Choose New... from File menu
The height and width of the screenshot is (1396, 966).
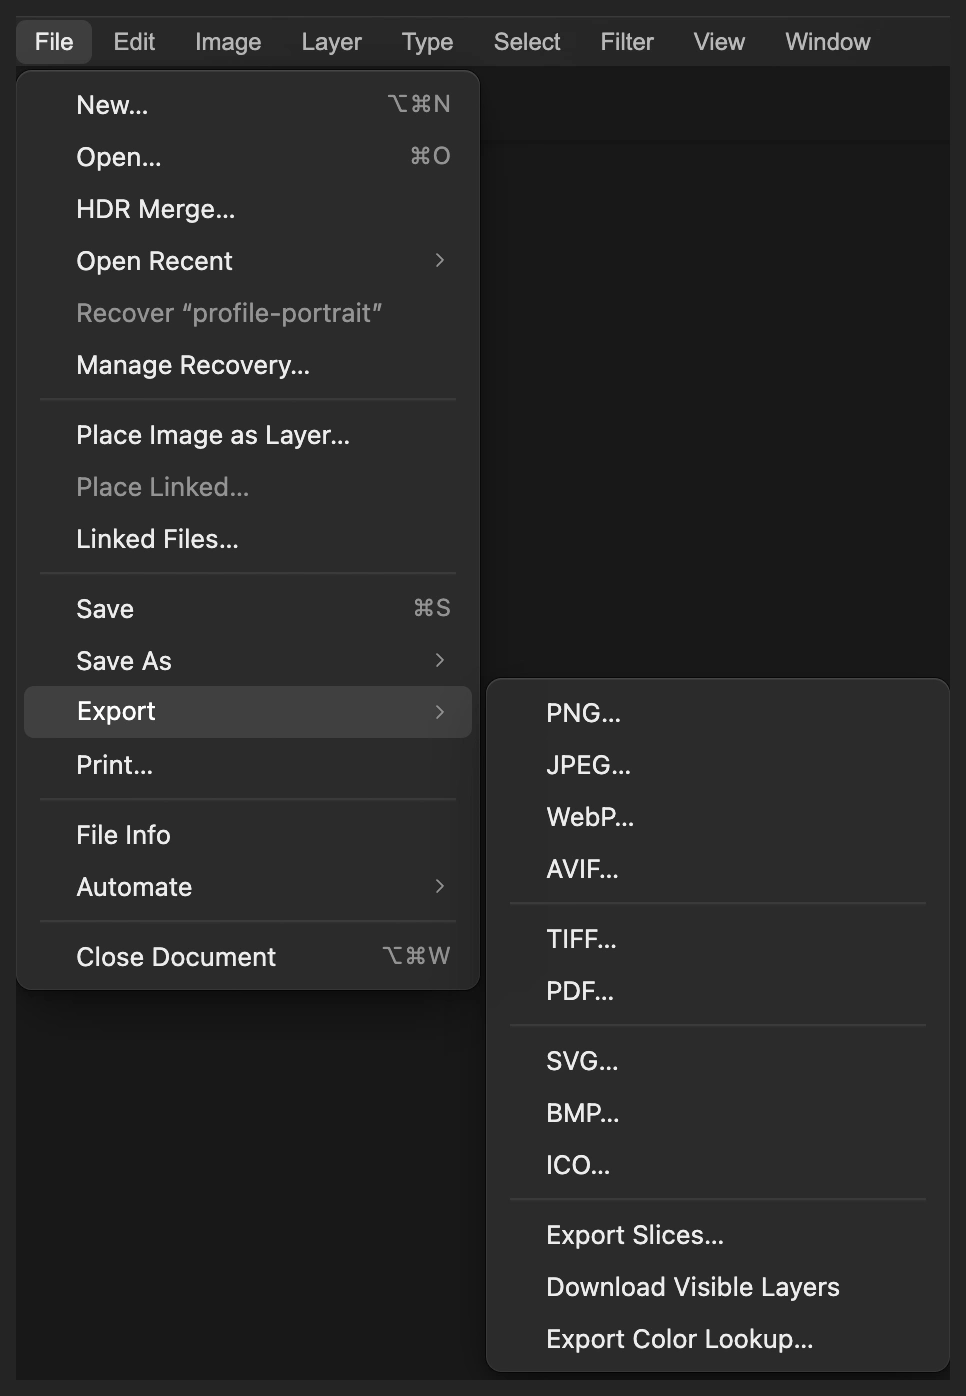coord(248,105)
